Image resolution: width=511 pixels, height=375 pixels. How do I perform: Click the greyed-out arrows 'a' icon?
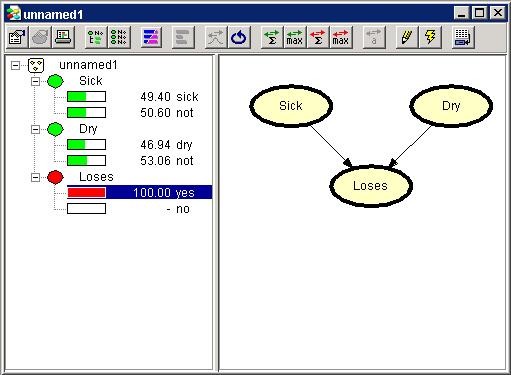pos(374,37)
